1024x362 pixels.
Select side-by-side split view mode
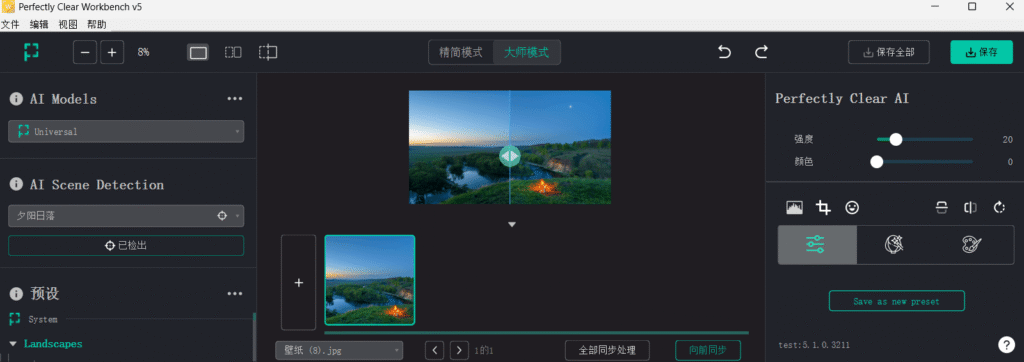tap(233, 52)
